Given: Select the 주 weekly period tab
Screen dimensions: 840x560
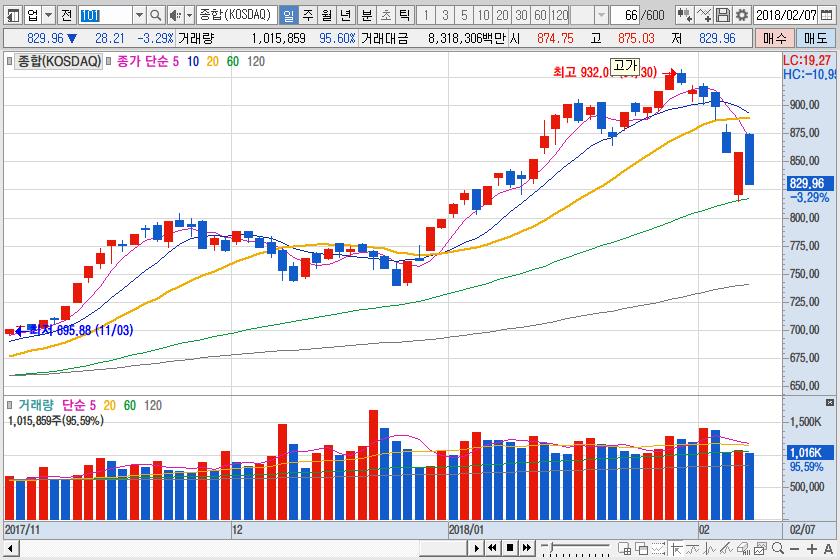Looking at the screenshot, I should coord(308,15).
